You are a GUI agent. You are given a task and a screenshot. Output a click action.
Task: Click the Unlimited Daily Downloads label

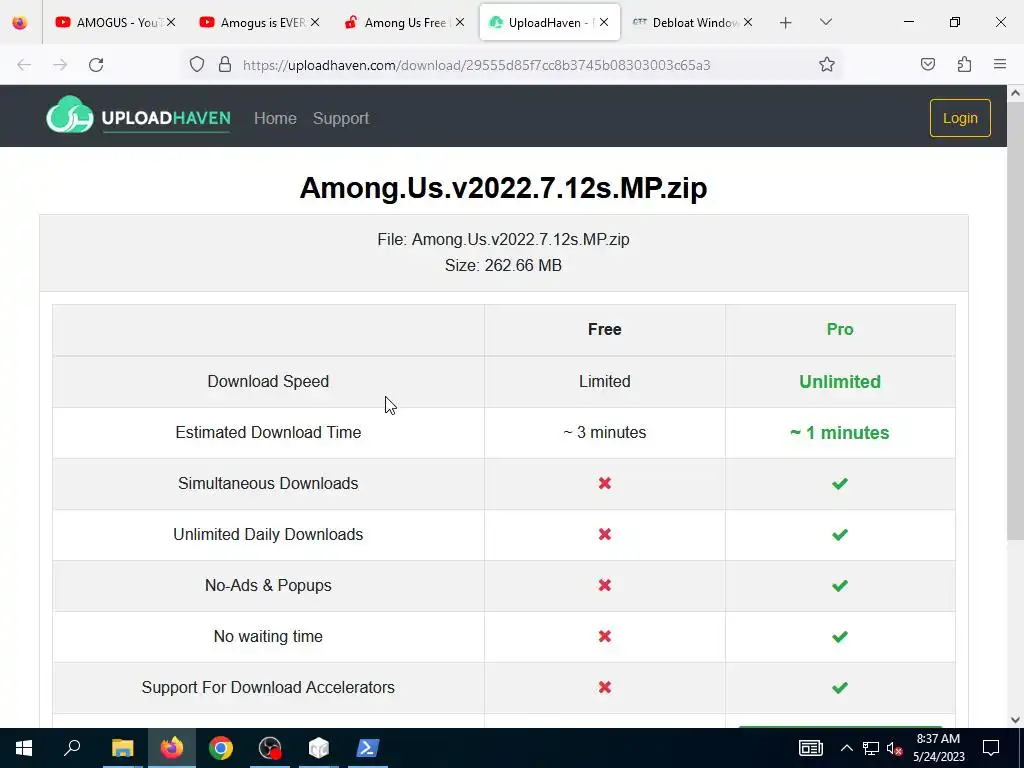(268, 534)
